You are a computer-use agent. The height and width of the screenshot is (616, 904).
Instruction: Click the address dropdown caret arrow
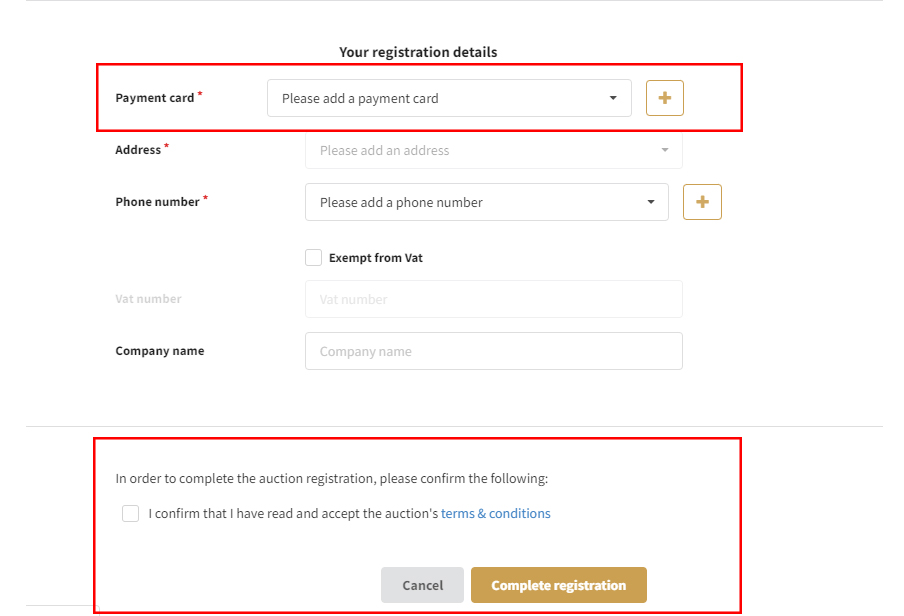(x=664, y=150)
